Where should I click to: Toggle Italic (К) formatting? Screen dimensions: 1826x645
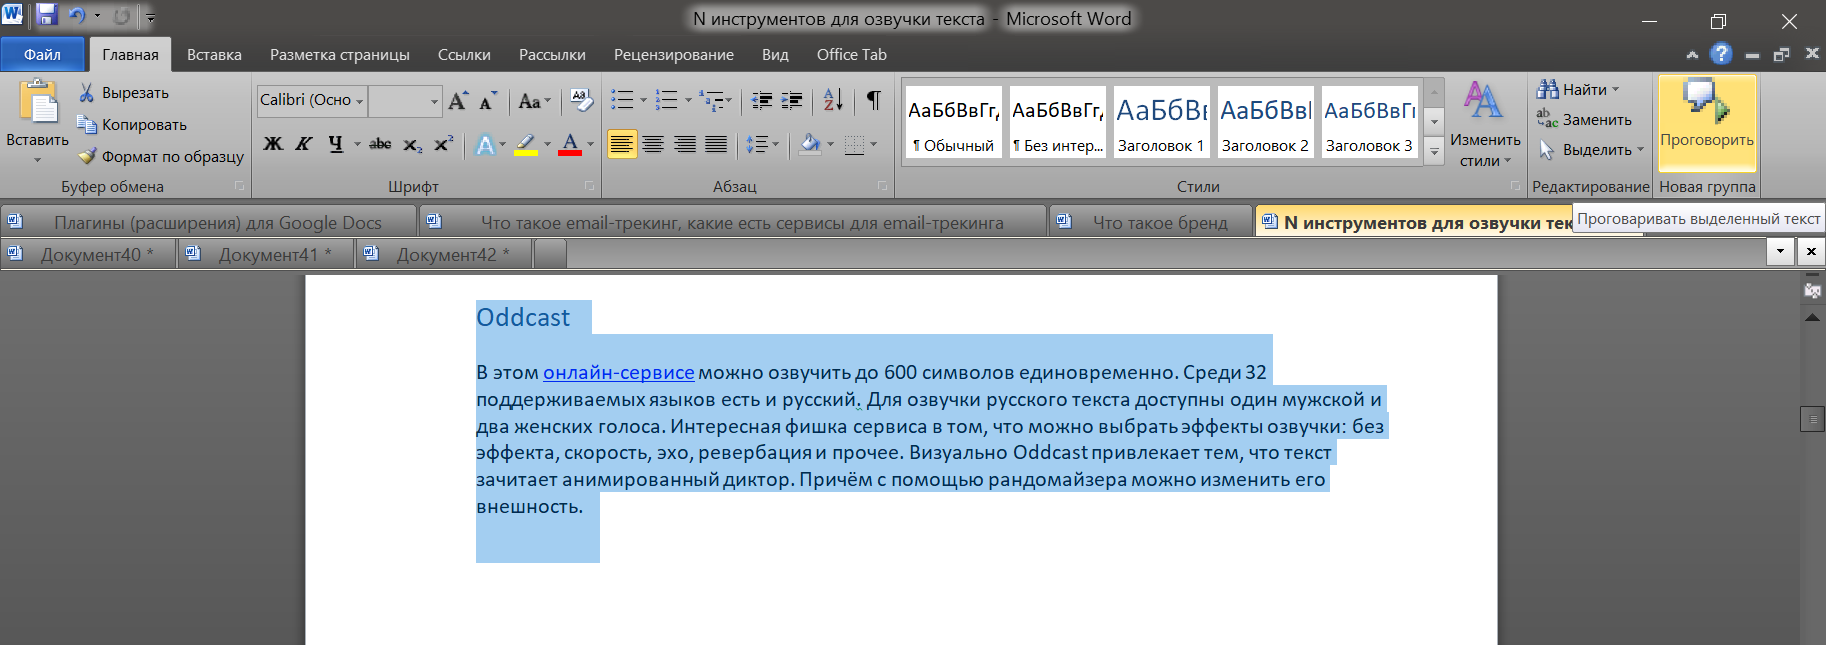[x=303, y=144]
